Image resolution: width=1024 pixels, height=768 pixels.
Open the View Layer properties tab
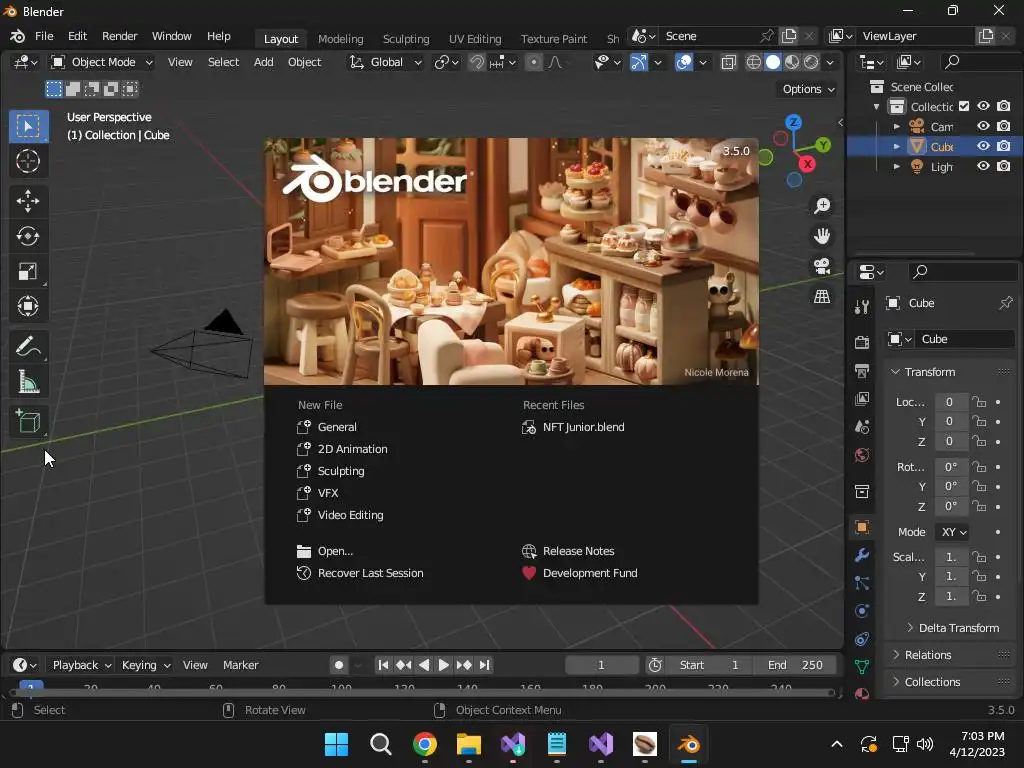862,398
